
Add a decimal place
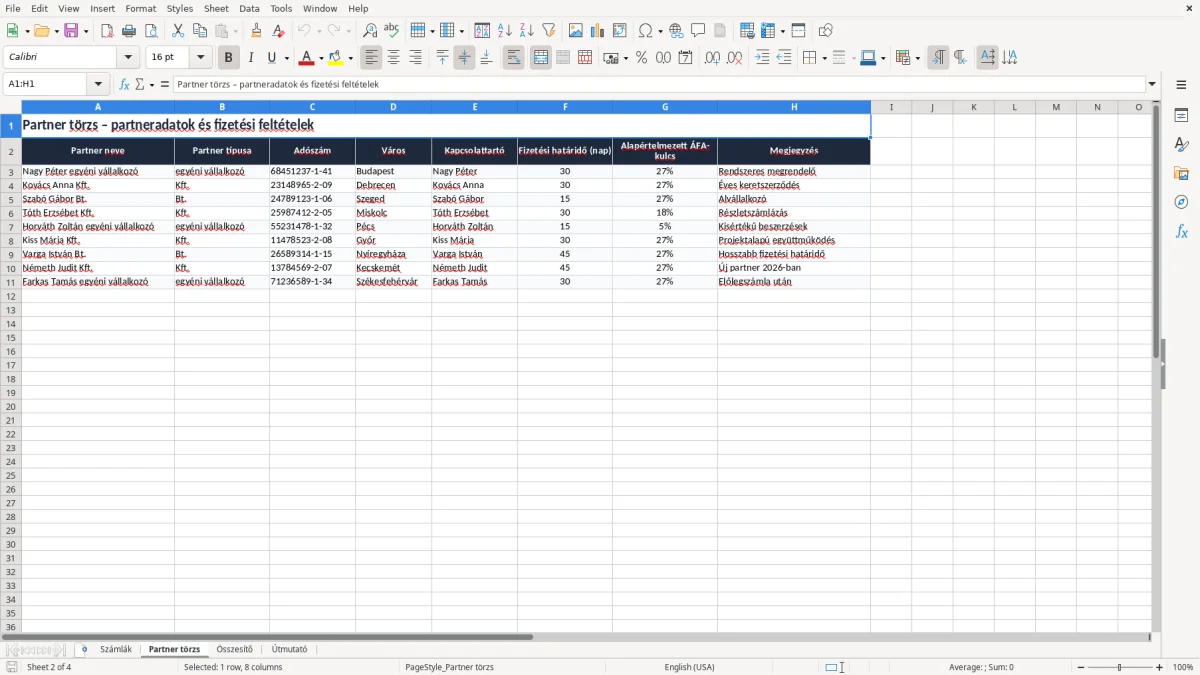point(712,58)
